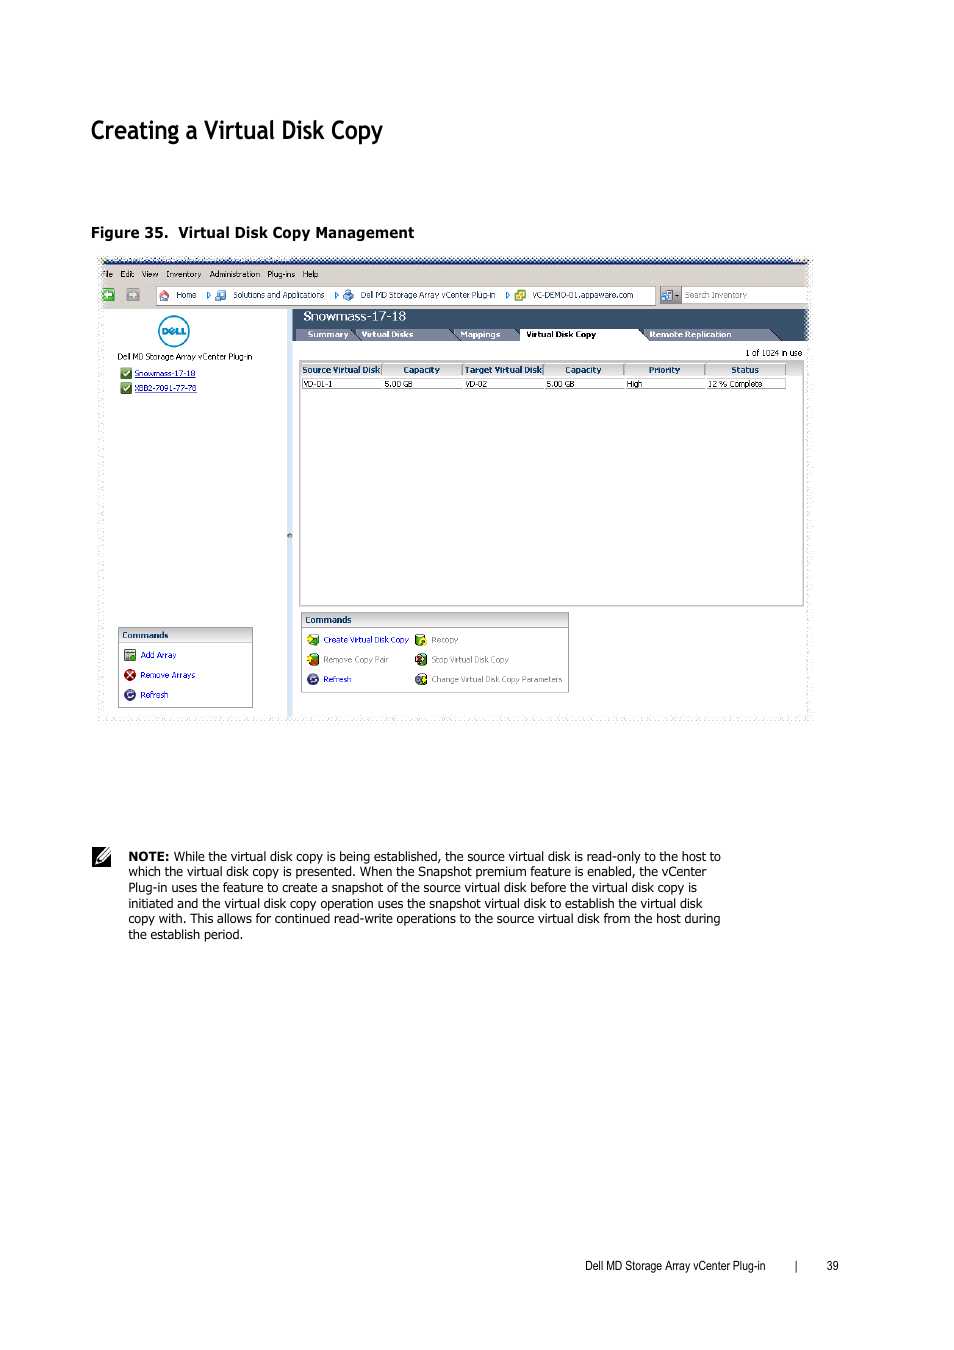
Task: Open the View menu
Action: [150, 274]
